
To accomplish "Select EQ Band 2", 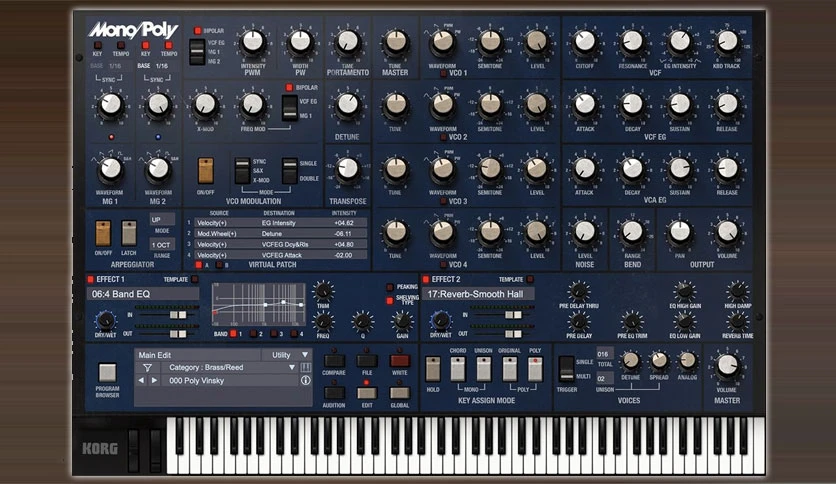I will pos(253,334).
